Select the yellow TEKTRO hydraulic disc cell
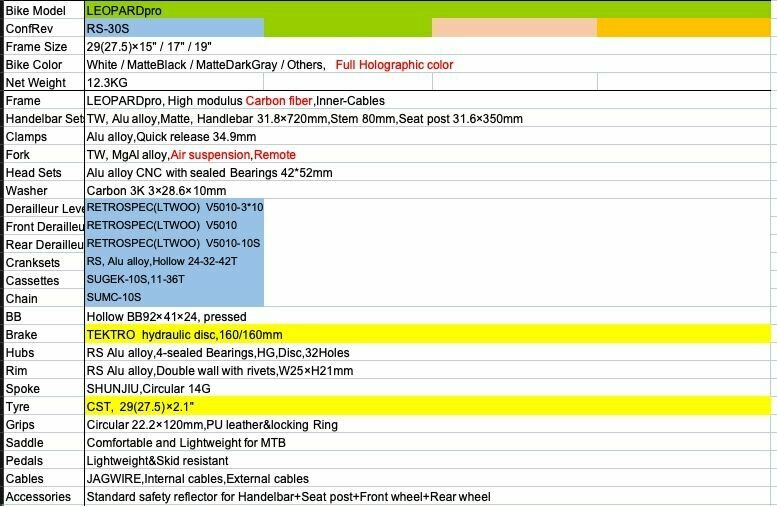The height and width of the screenshot is (506, 777). 428,335
